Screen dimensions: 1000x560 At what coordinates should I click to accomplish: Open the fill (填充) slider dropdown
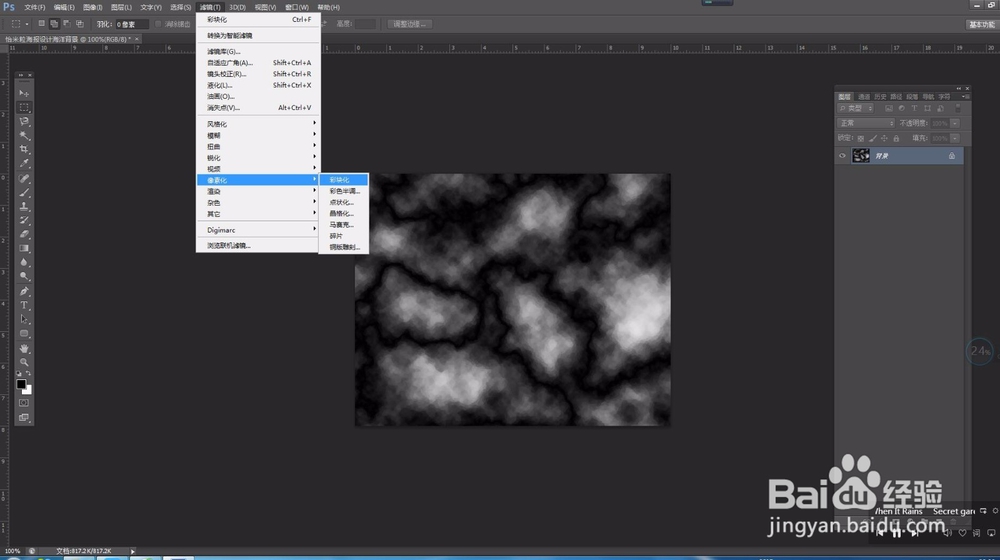955,138
